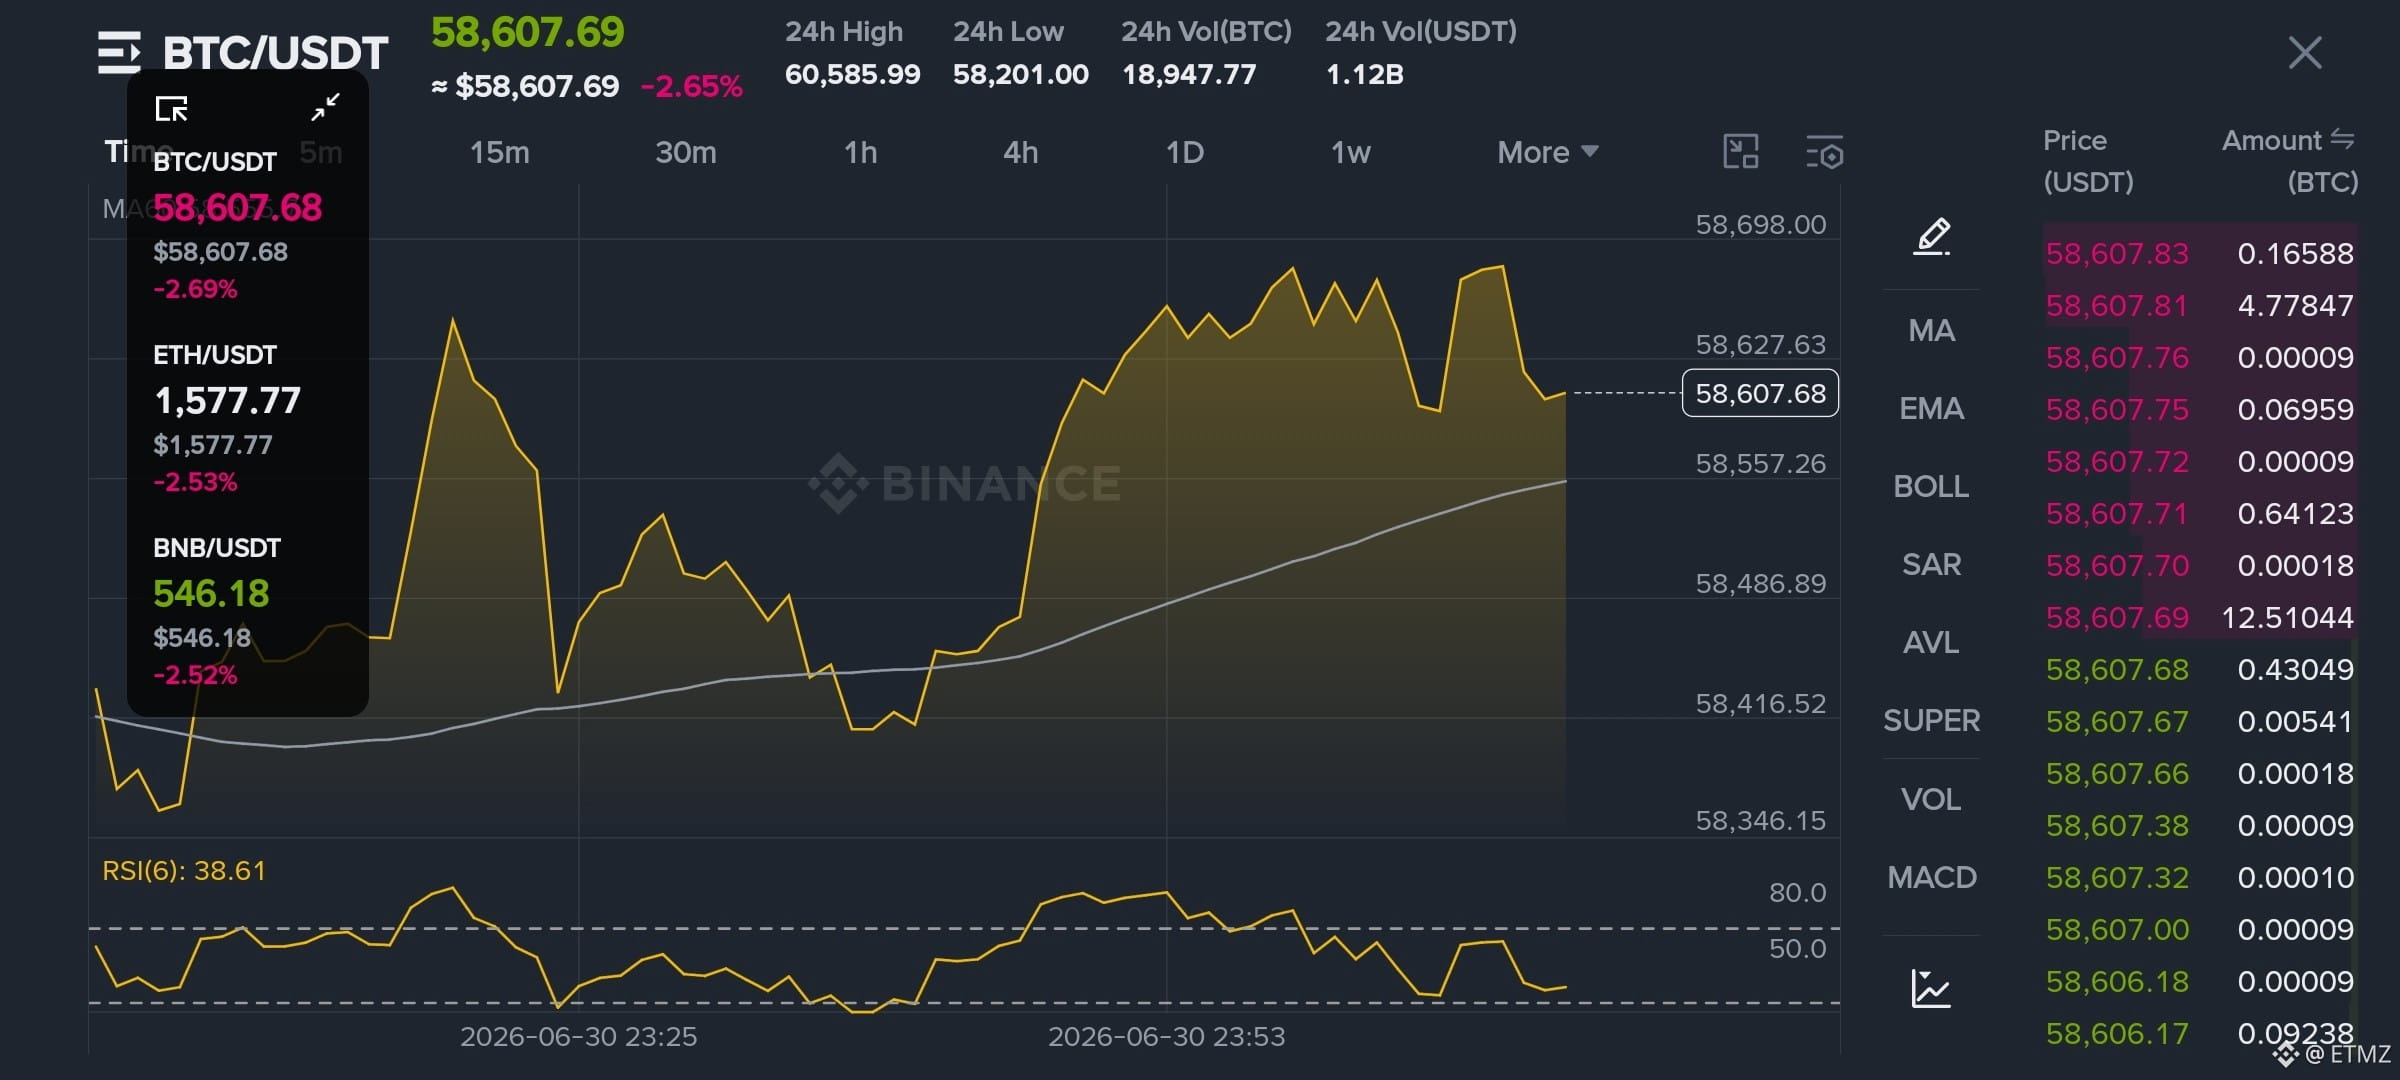Image resolution: width=2400 pixels, height=1080 pixels.
Task: Collapse the floating ticker widget
Action: coord(325,107)
